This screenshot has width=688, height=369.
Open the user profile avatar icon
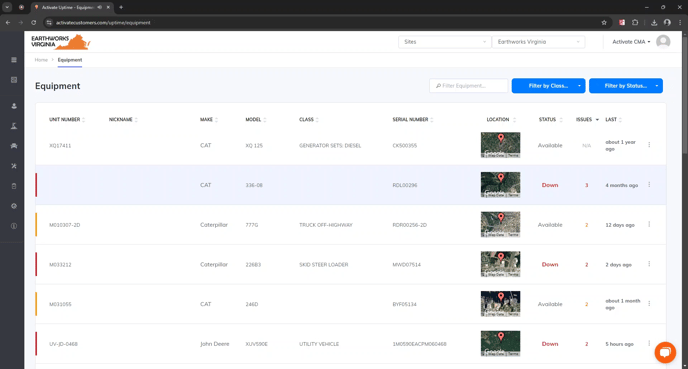point(663,42)
